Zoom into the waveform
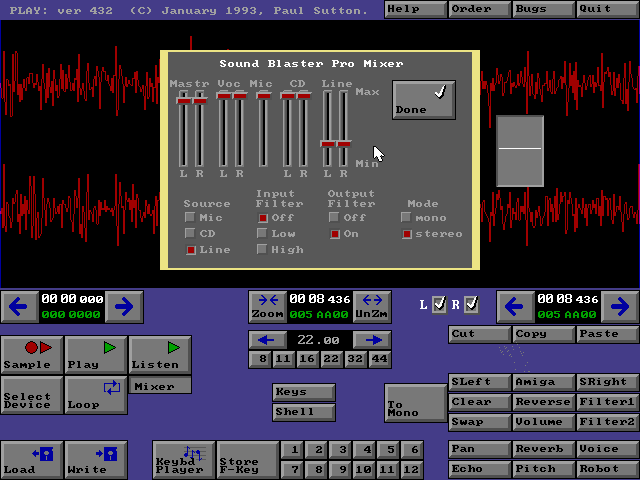 (267, 305)
